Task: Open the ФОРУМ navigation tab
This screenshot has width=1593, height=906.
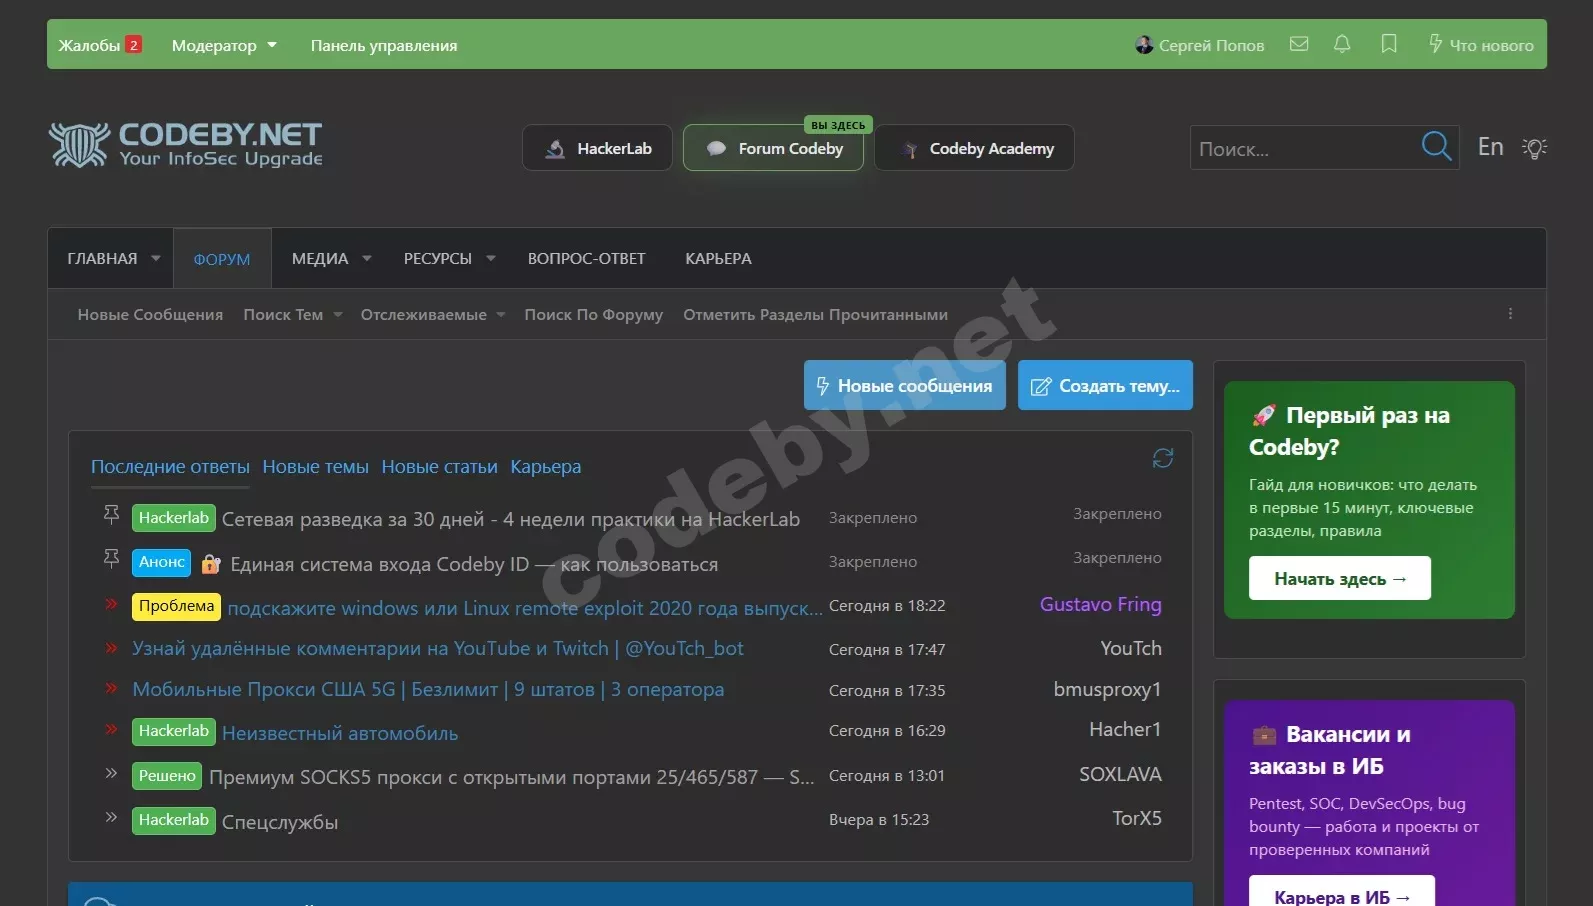Action: point(222,259)
